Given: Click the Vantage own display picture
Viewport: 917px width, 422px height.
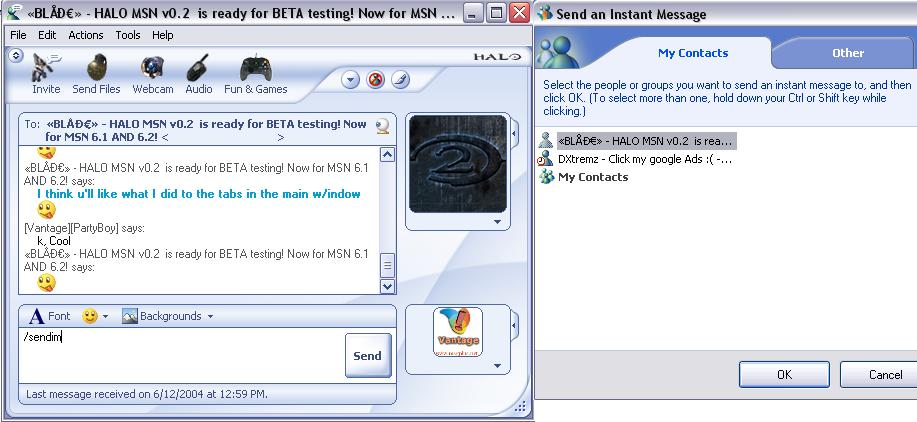Looking at the screenshot, I should 458,331.
